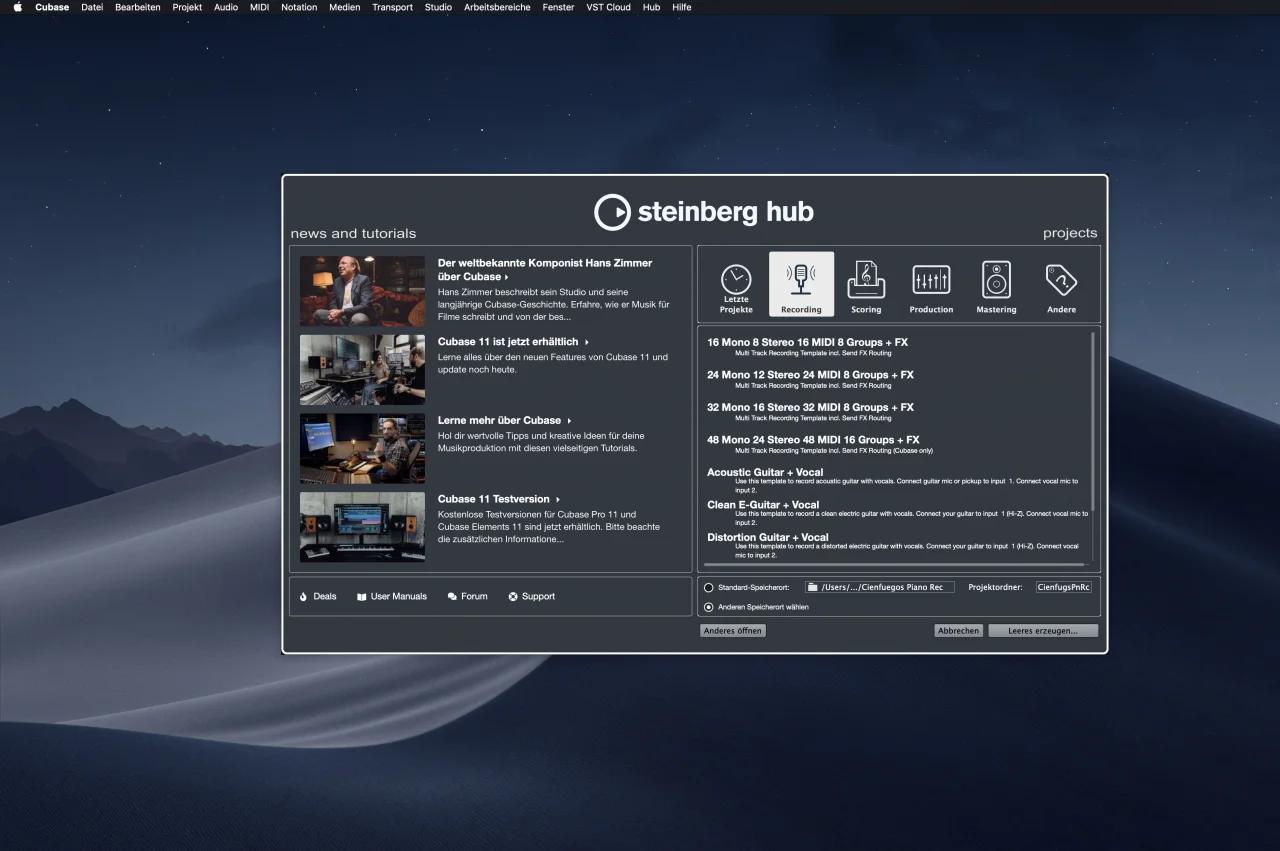This screenshot has width=1280, height=851.
Task: Click the Forum speech bubble icon
Action: click(453, 597)
